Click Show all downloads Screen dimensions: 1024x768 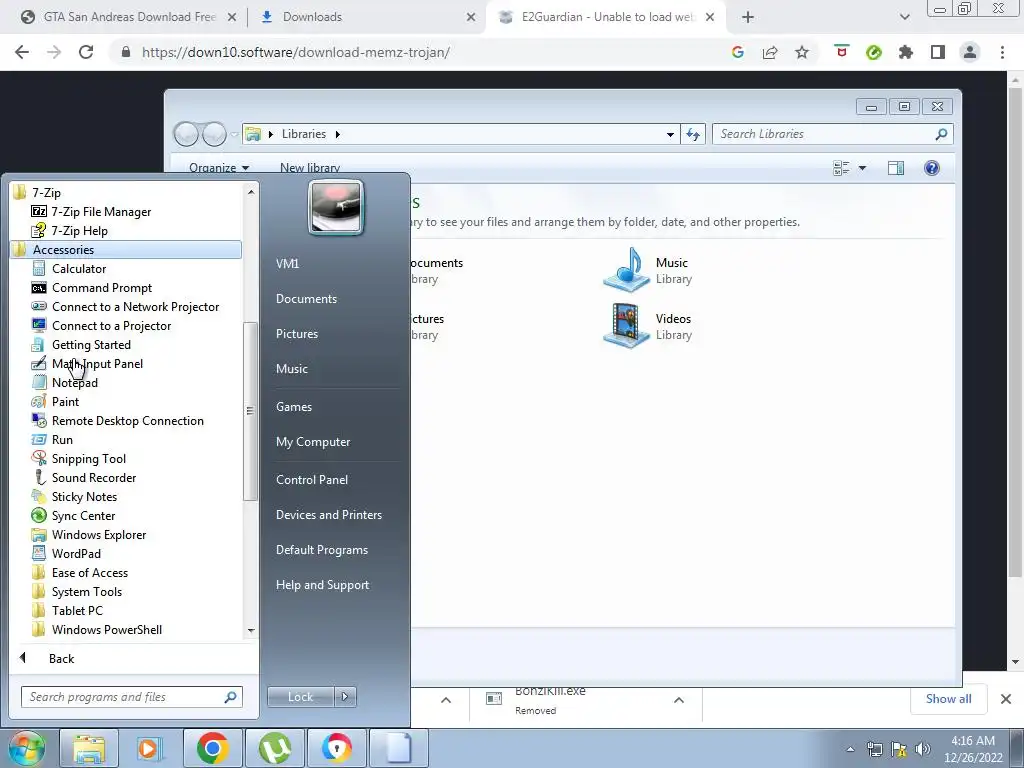pyautogui.click(x=948, y=699)
